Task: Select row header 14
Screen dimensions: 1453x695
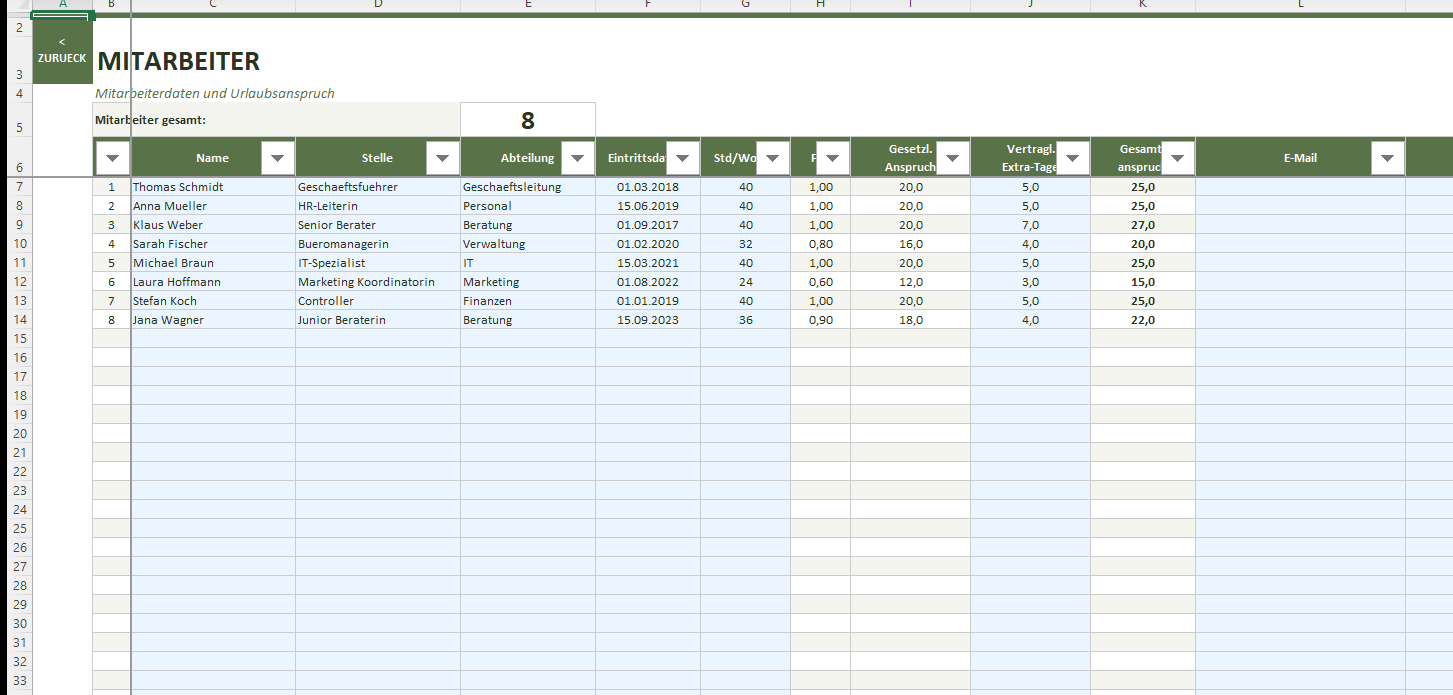Action: click(x=19, y=320)
